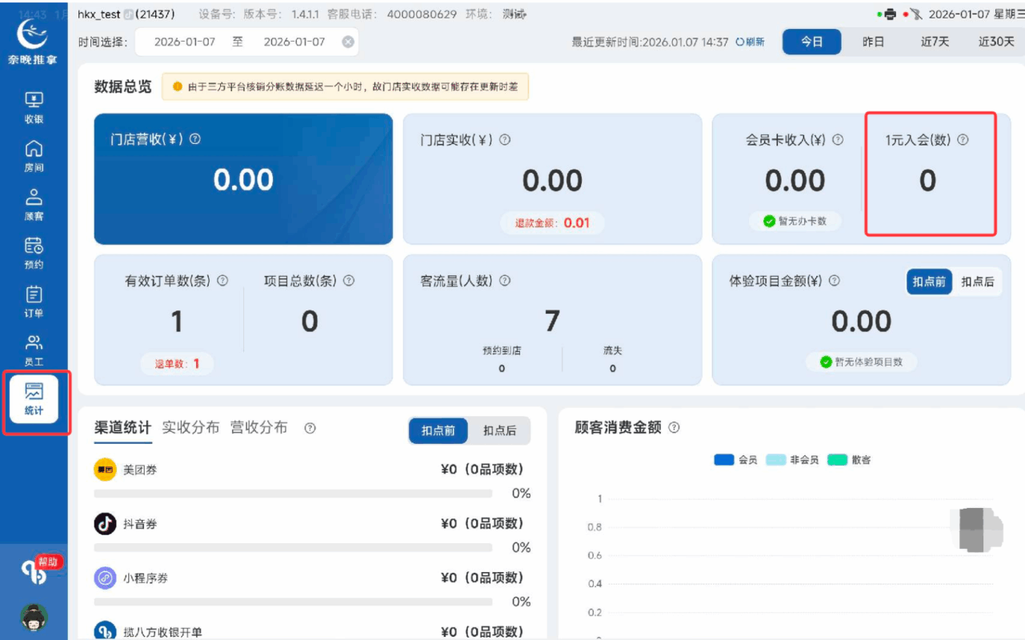1025x640 pixels.
Task: Select the 收银 icon in sidebar
Action: tap(34, 104)
